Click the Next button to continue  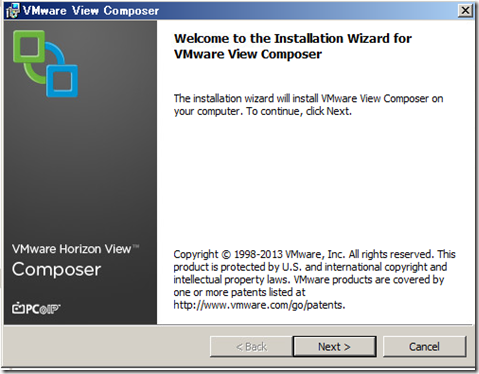[x=334, y=347]
